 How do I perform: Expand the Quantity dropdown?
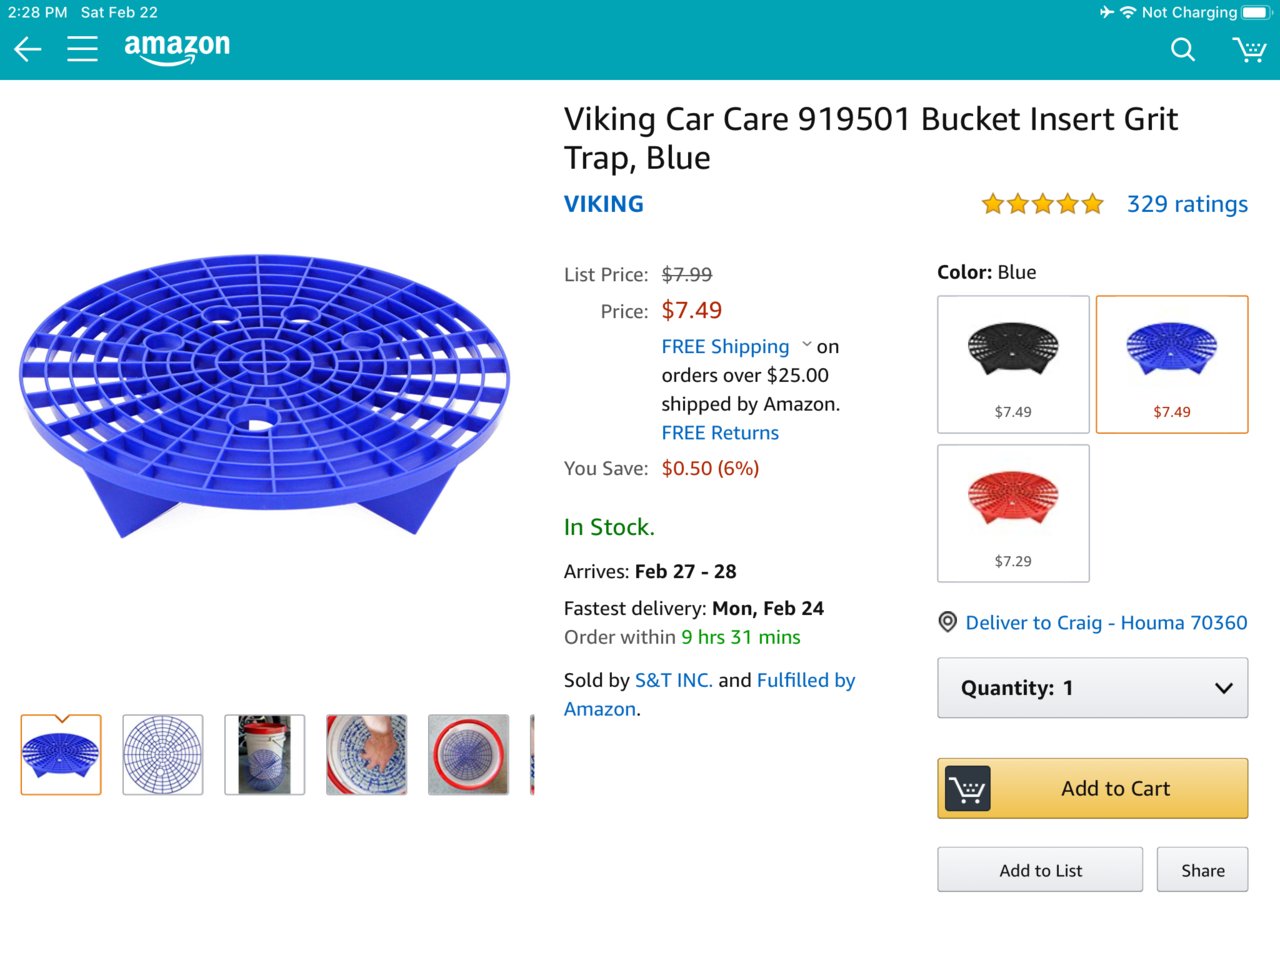pos(1093,688)
